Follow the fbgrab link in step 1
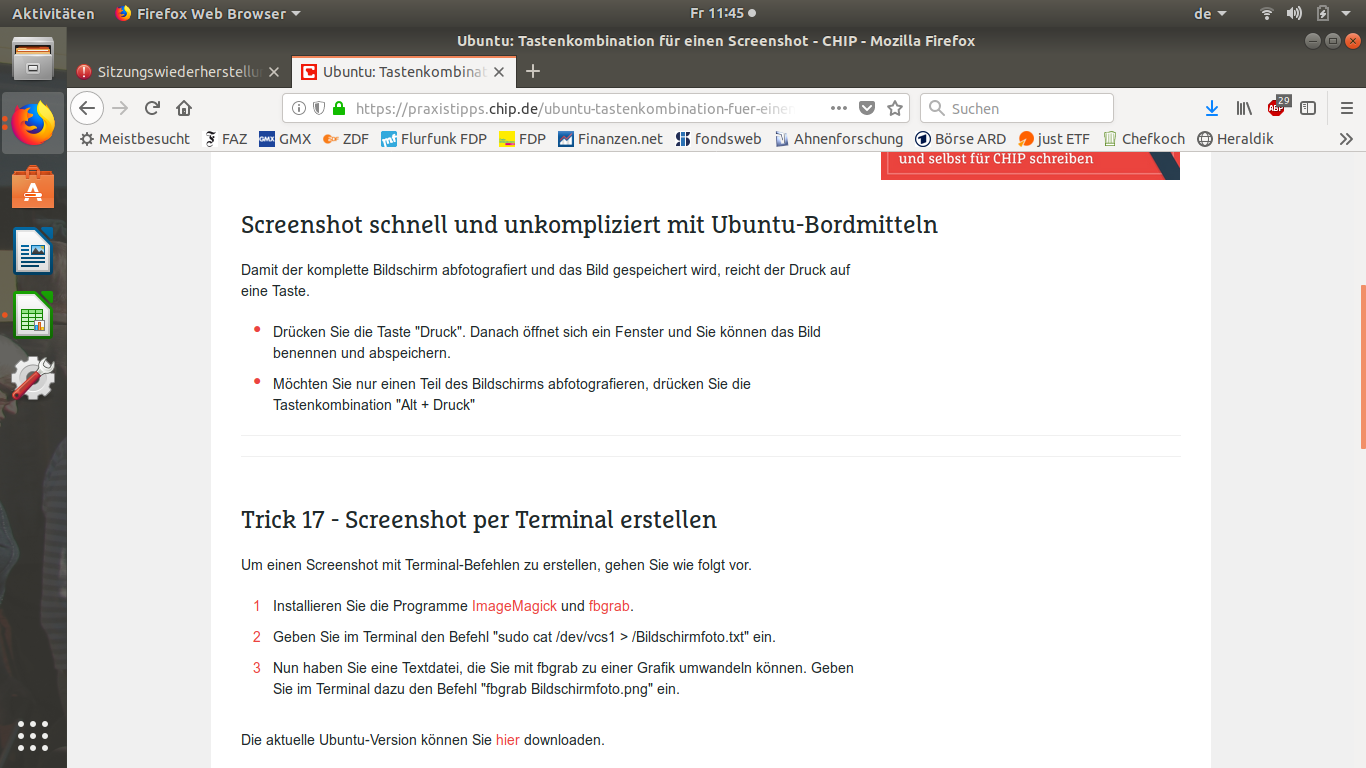 pyautogui.click(x=610, y=606)
